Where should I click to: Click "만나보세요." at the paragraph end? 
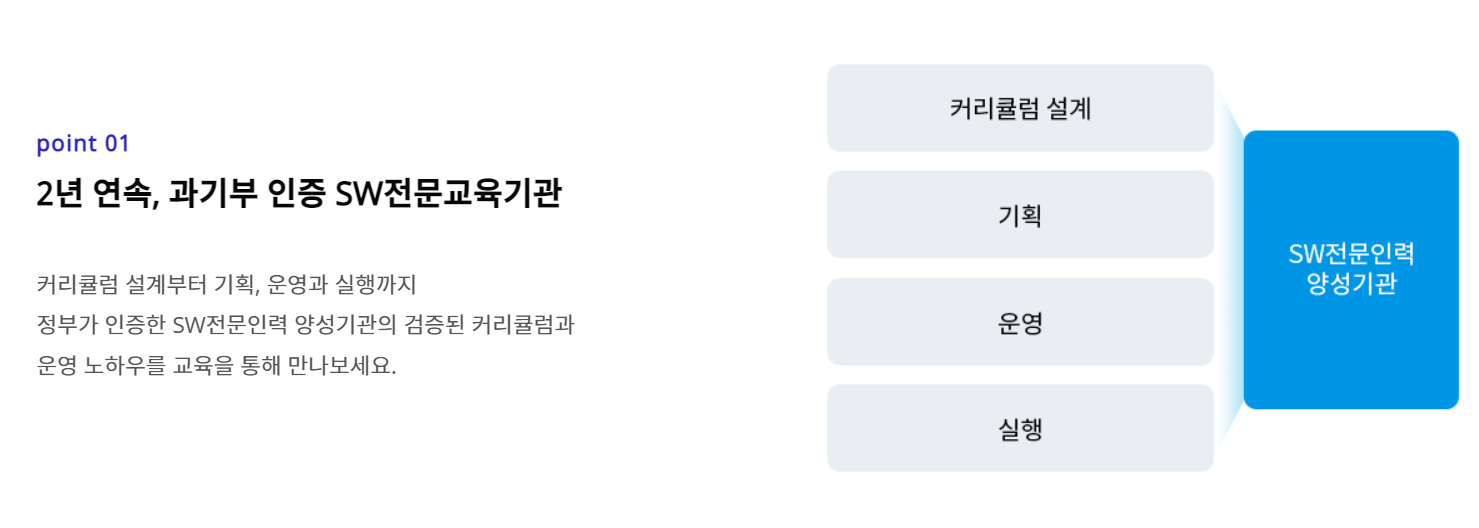coord(344,365)
